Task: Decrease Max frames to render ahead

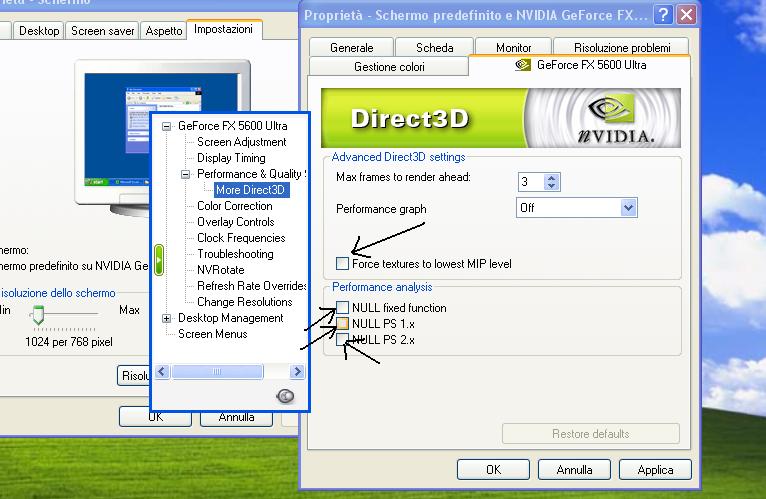Action: point(552,186)
